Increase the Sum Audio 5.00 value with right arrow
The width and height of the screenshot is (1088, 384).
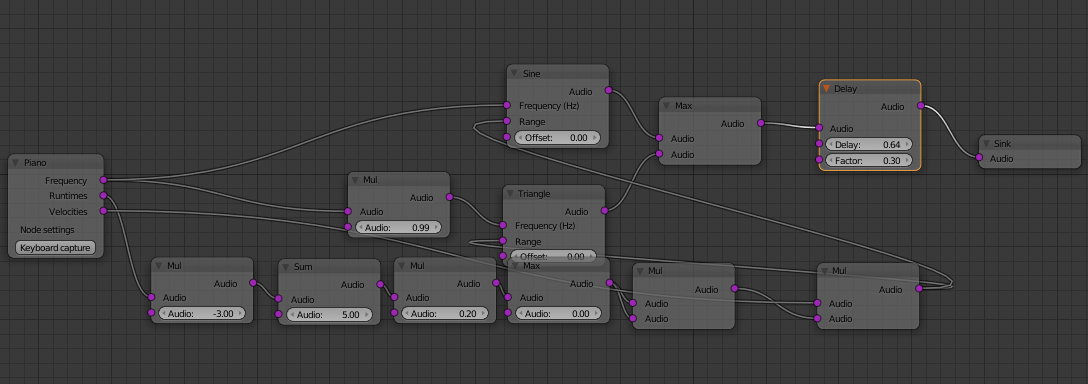tap(367, 315)
